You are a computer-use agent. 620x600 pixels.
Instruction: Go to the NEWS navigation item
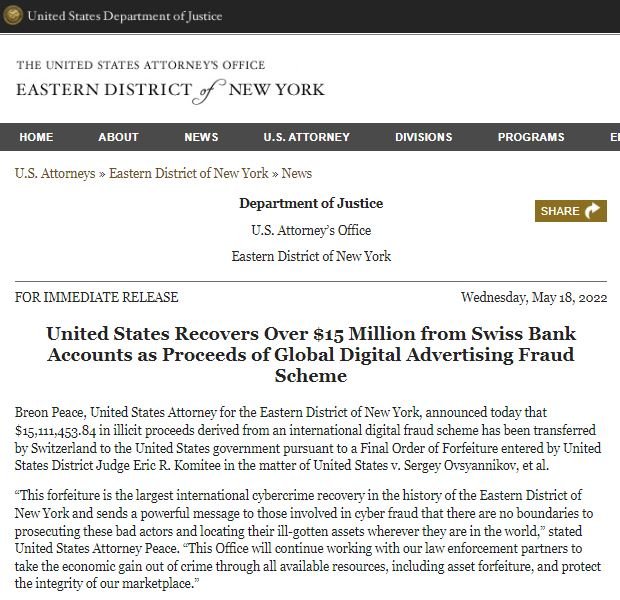tap(201, 137)
